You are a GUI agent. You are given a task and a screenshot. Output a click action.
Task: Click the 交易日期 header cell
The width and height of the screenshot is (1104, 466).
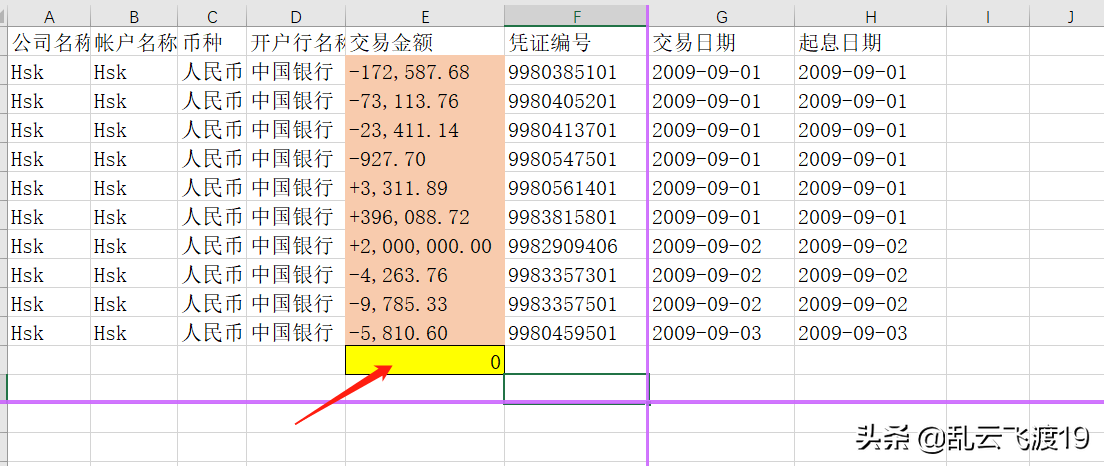point(722,42)
